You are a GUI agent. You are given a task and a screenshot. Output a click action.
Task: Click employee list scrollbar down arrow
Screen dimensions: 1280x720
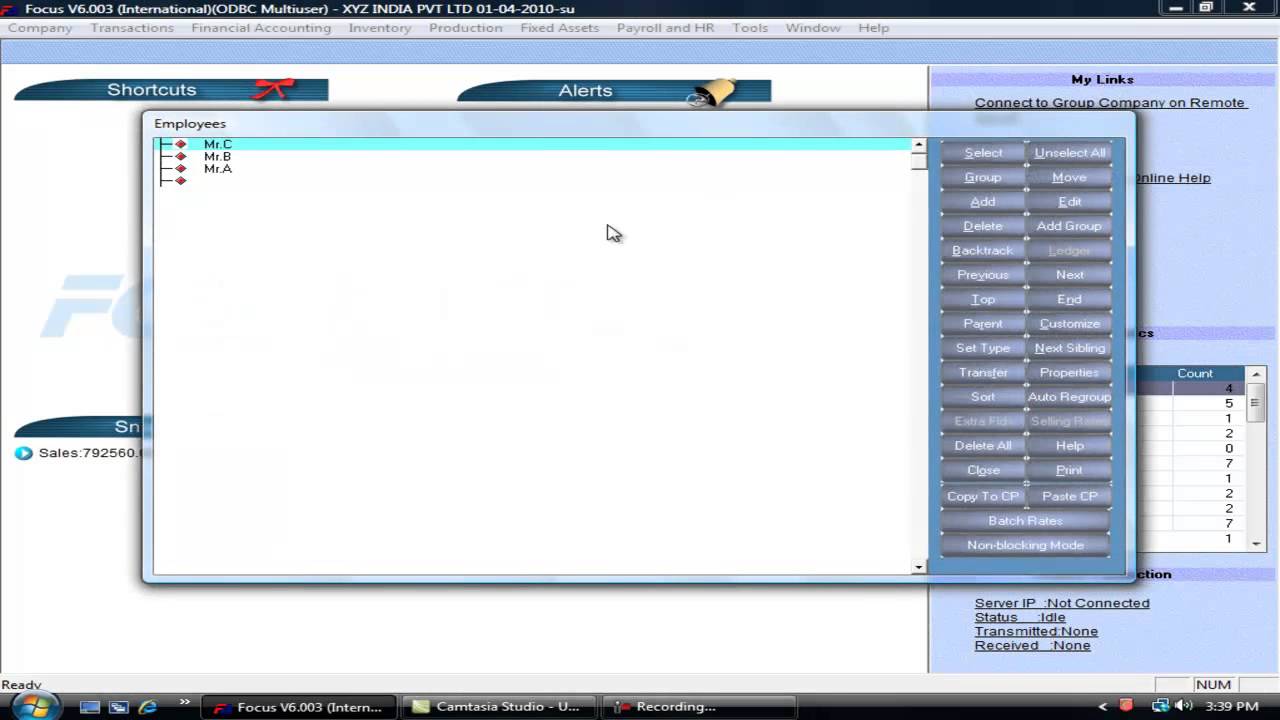click(x=919, y=567)
